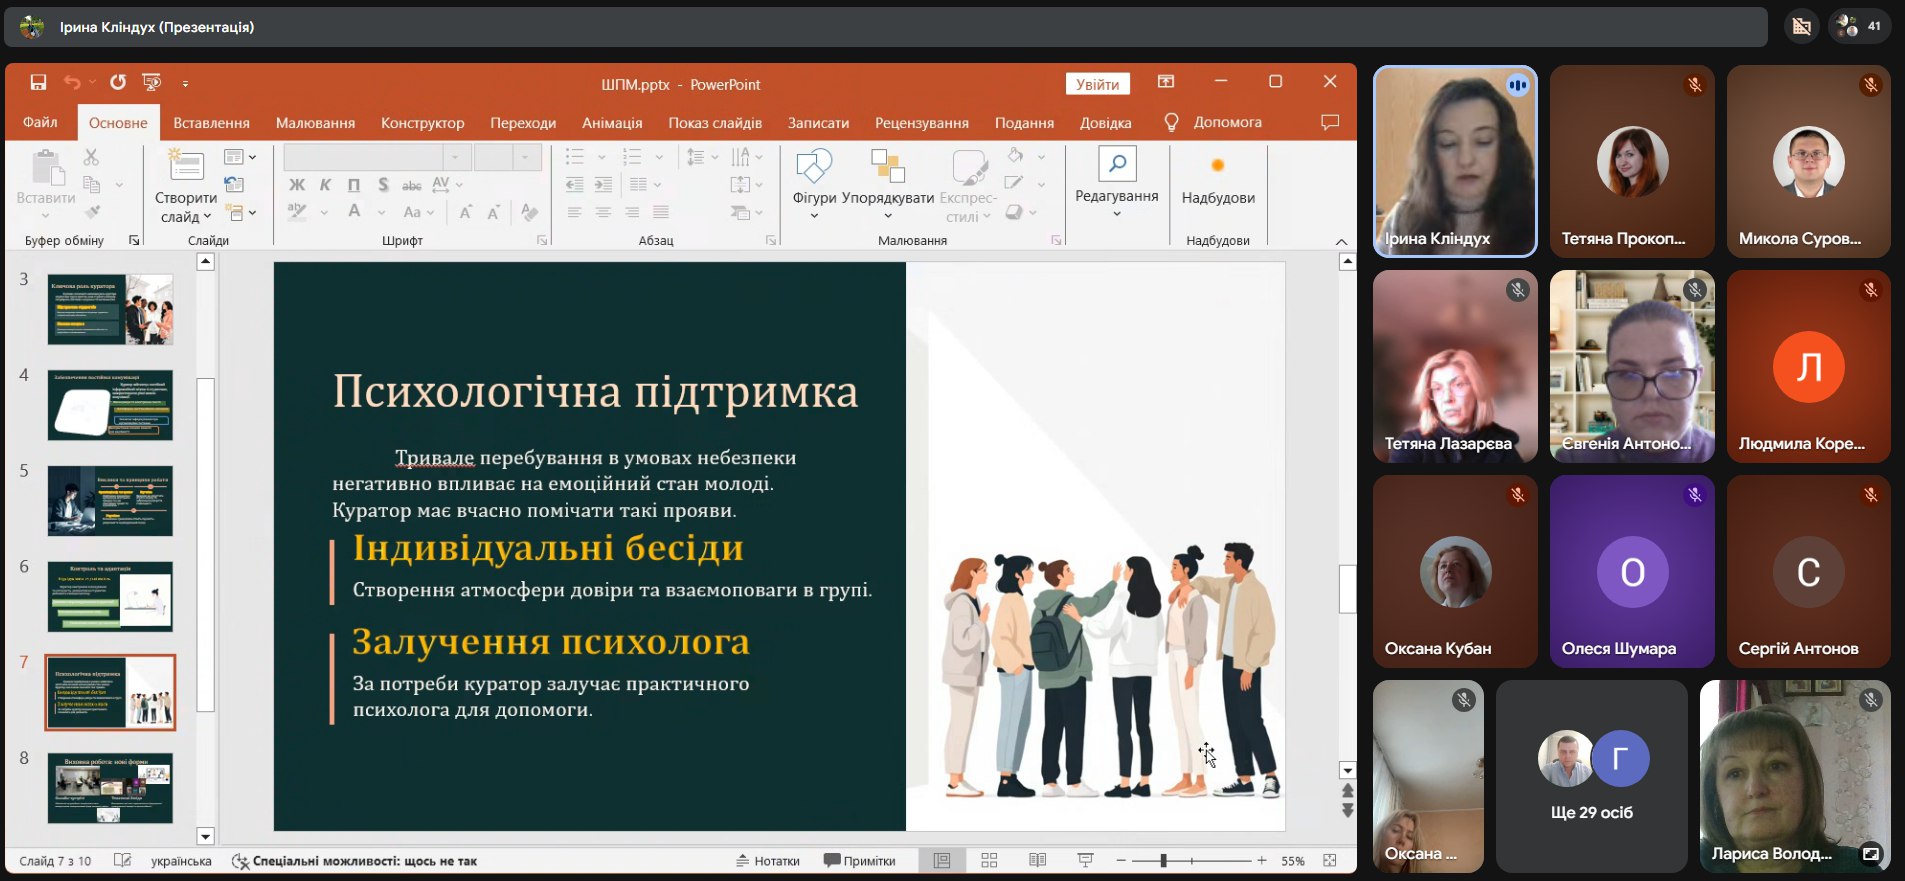Viewport: 1905px width, 881px height.
Task: Click the Arrange (Упорядкувати) icon
Action: 887,168
